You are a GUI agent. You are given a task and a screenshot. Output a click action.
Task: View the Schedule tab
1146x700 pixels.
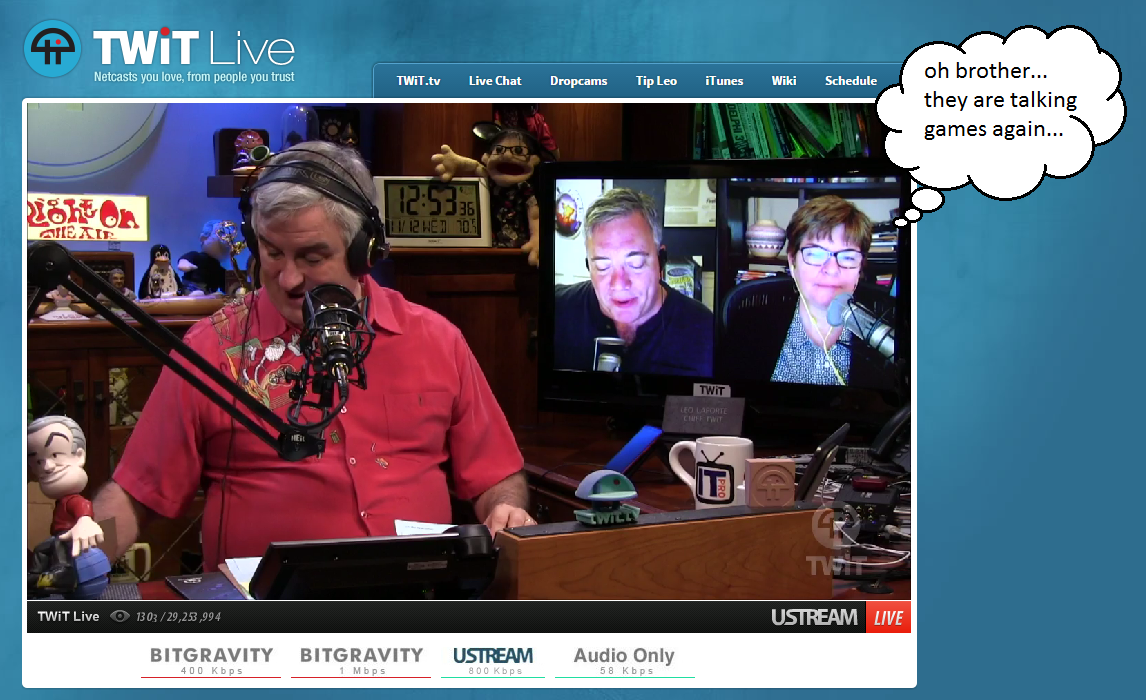click(x=851, y=81)
